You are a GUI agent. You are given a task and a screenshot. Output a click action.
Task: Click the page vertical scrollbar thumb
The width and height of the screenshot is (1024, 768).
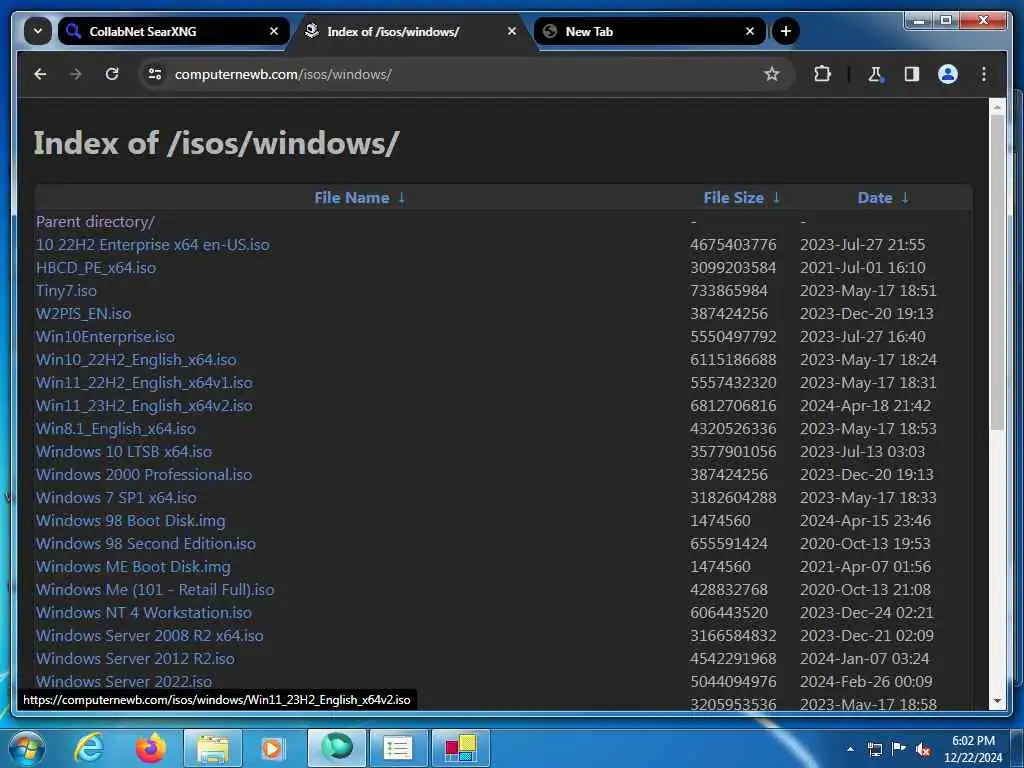(x=997, y=274)
